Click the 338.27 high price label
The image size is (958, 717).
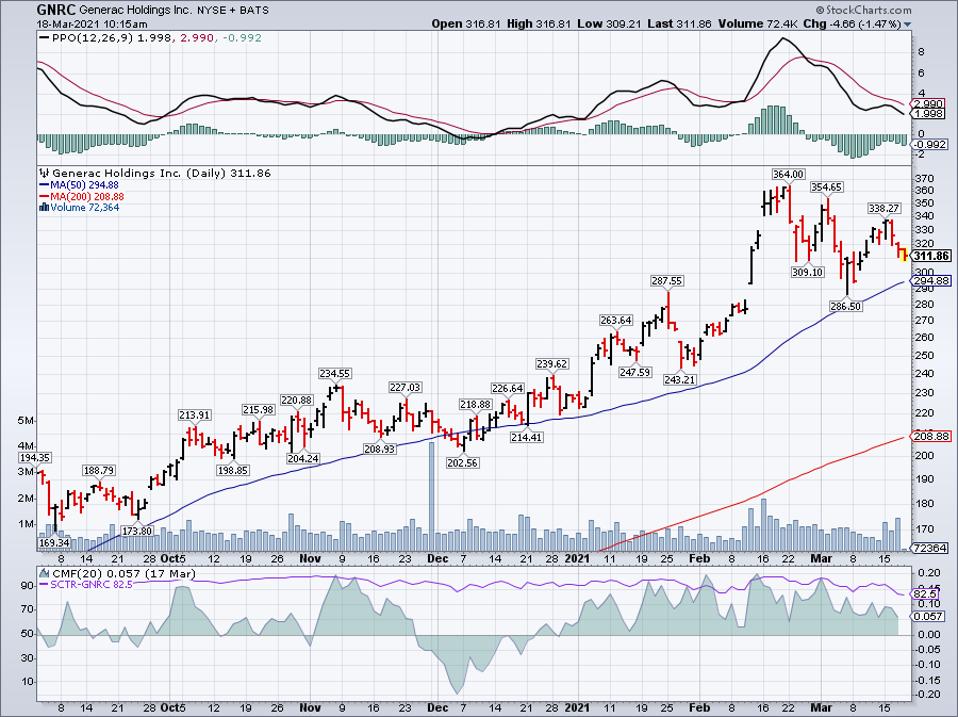coord(885,208)
